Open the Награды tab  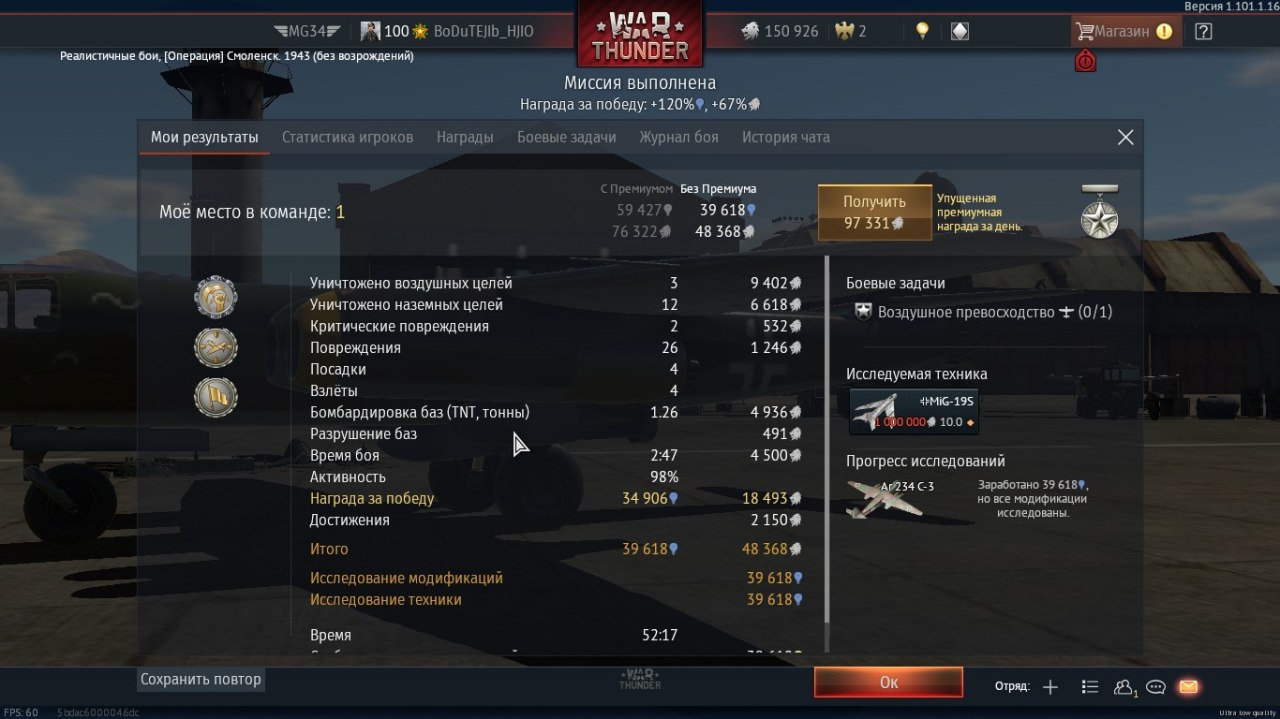click(465, 137)
